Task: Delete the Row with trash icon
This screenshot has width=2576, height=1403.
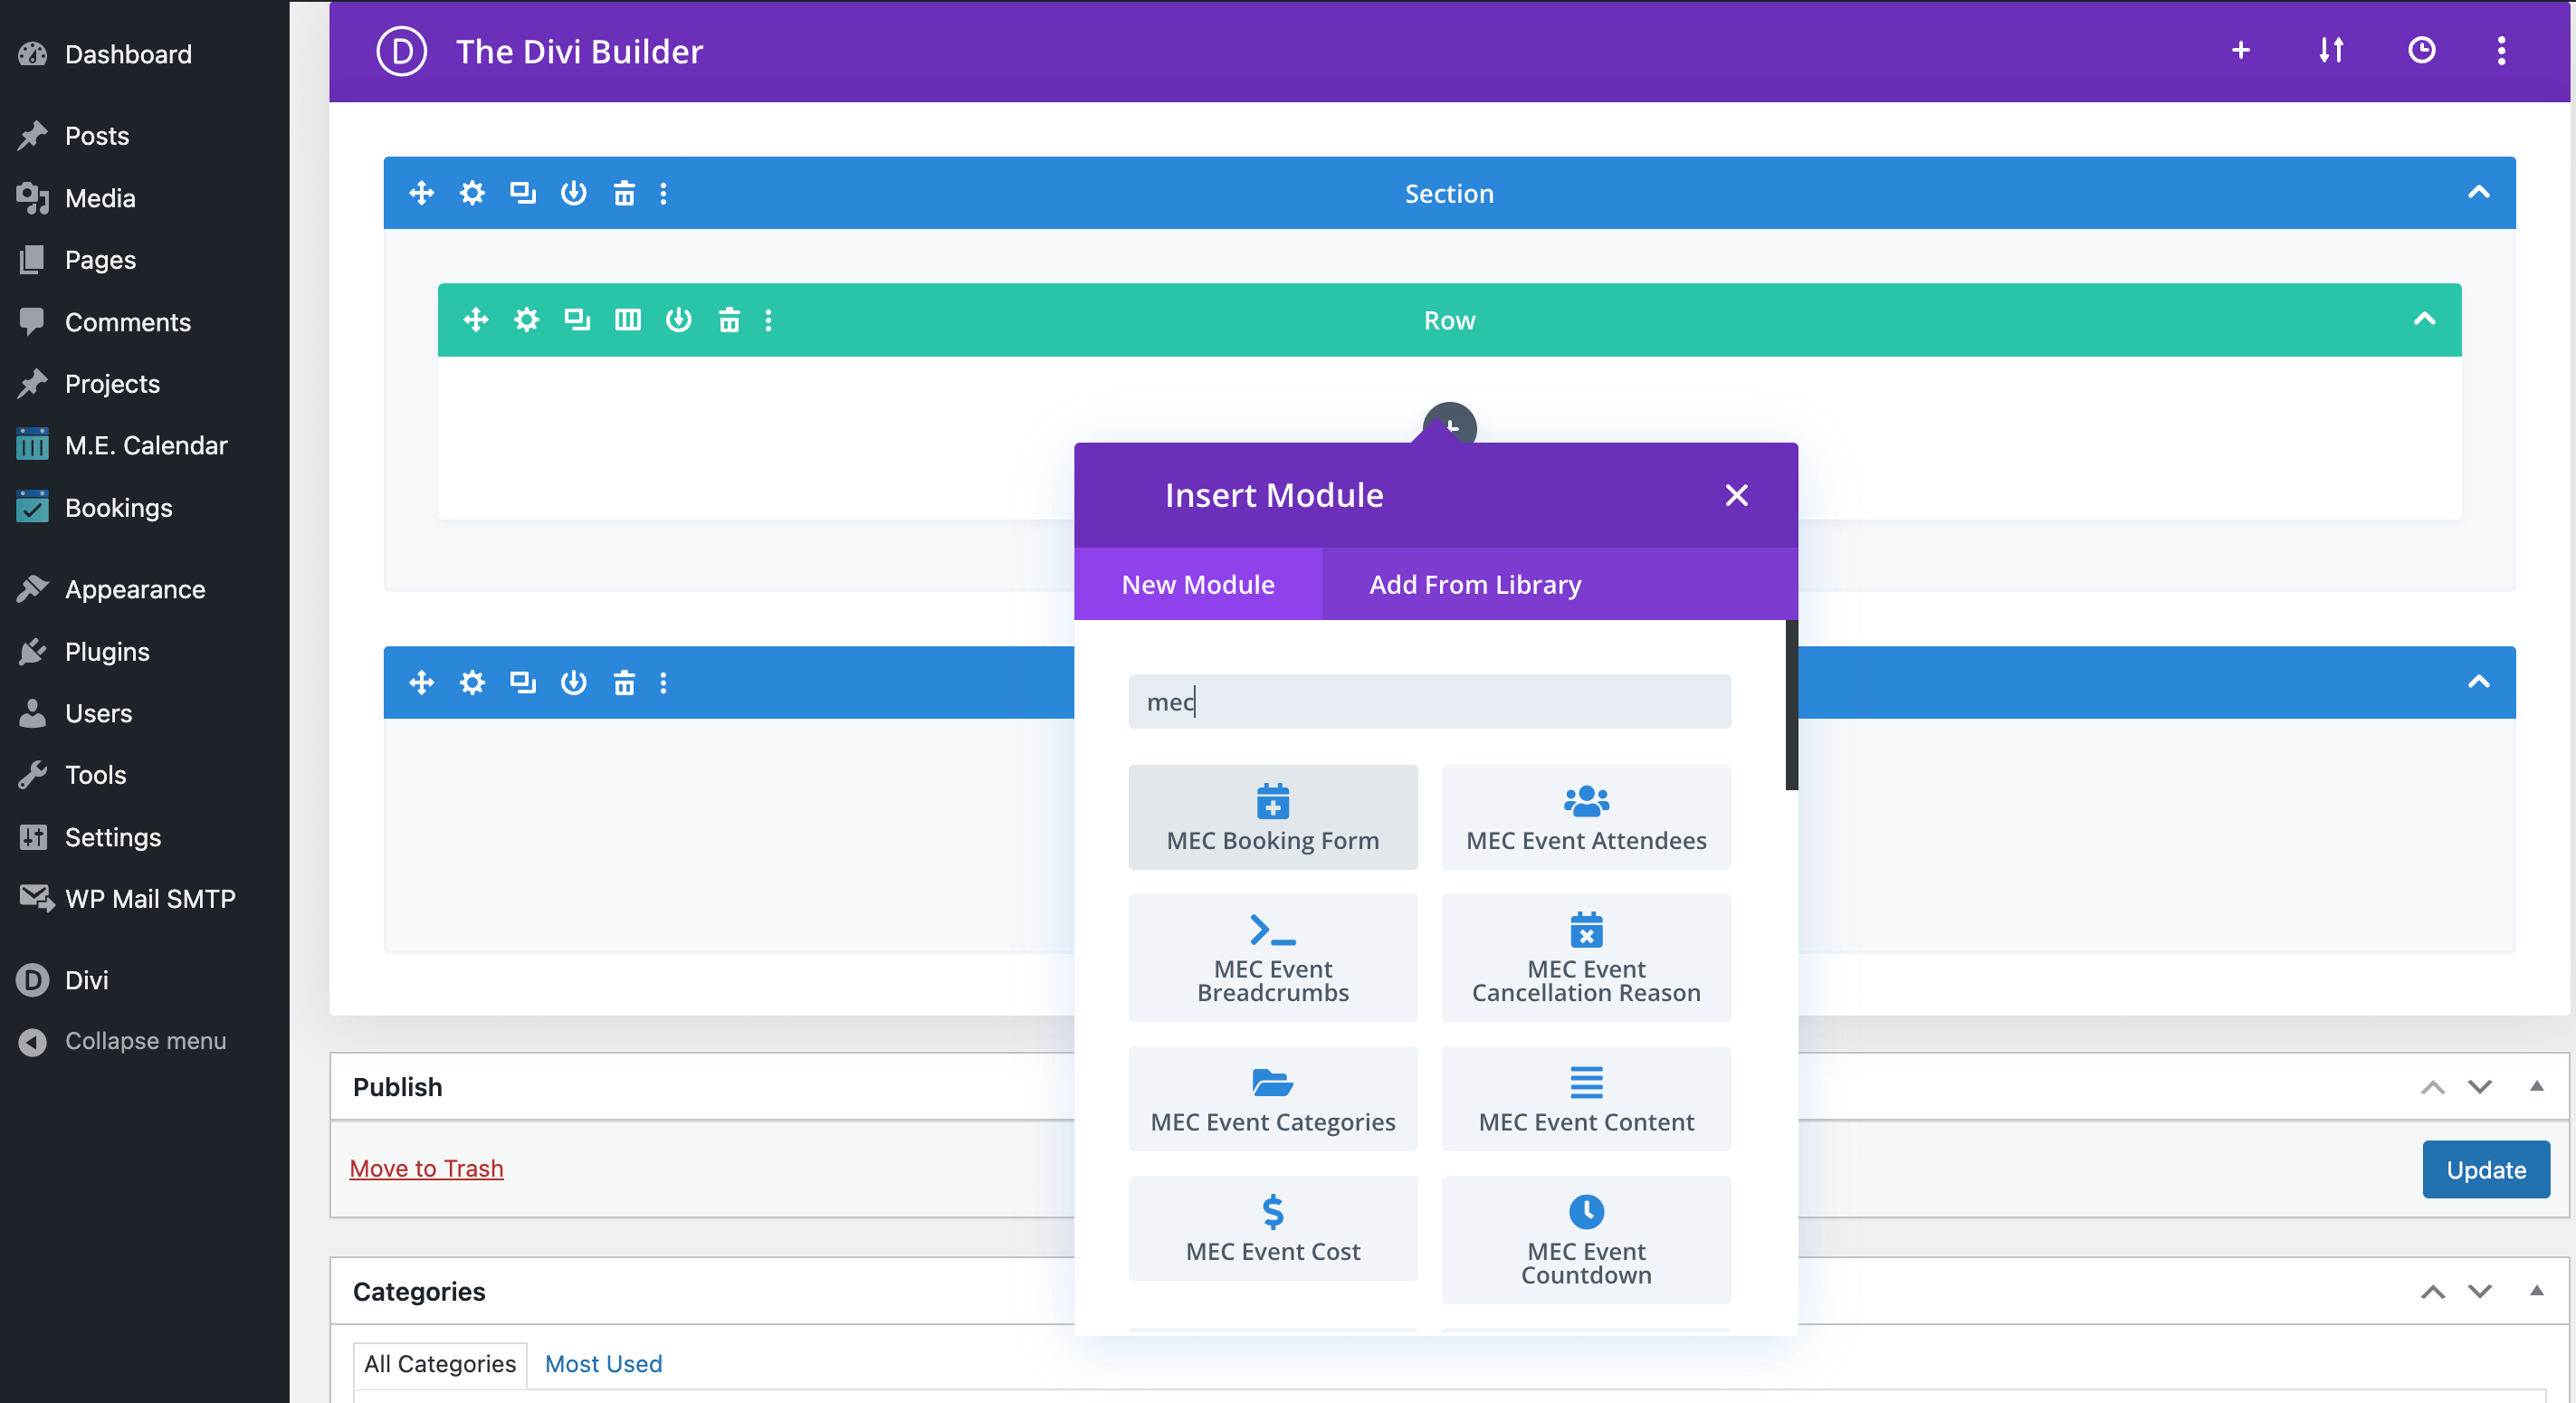Action: point(729,320)
